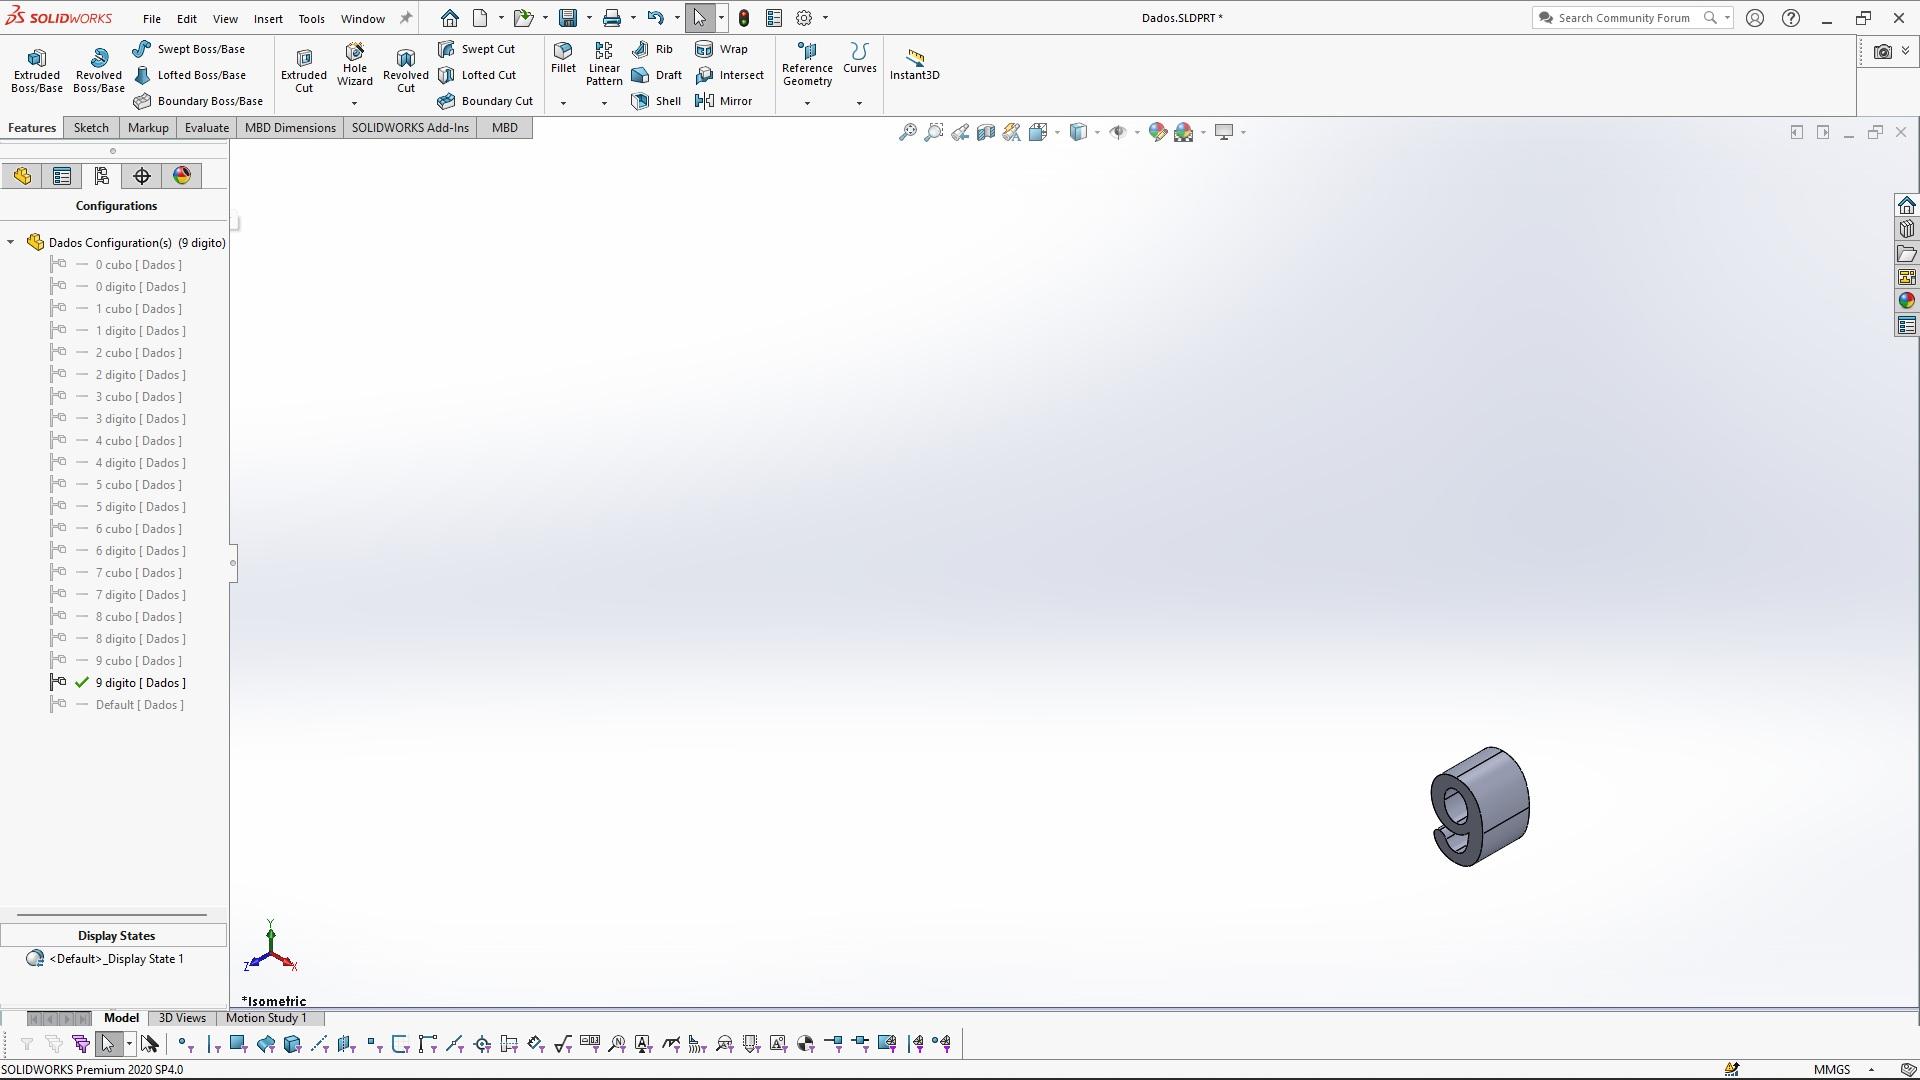Expand the Curves dropdown arrow
This screenshot has height=1080, width=1920.
click(x=859, y=103)
